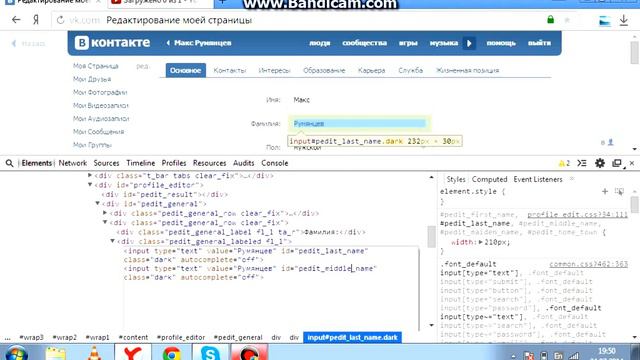Open the Resources panel
Screen dimensions: 640x360
tap(209, 163)
